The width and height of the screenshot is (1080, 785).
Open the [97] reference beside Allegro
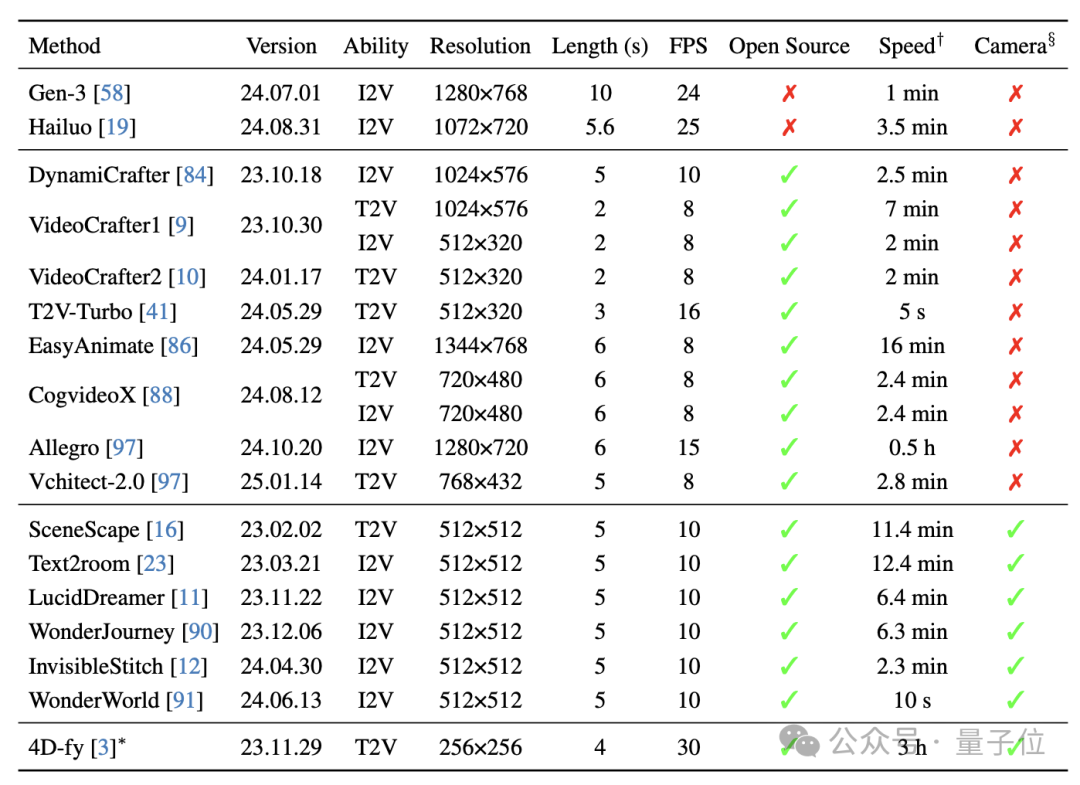point(125,448)
